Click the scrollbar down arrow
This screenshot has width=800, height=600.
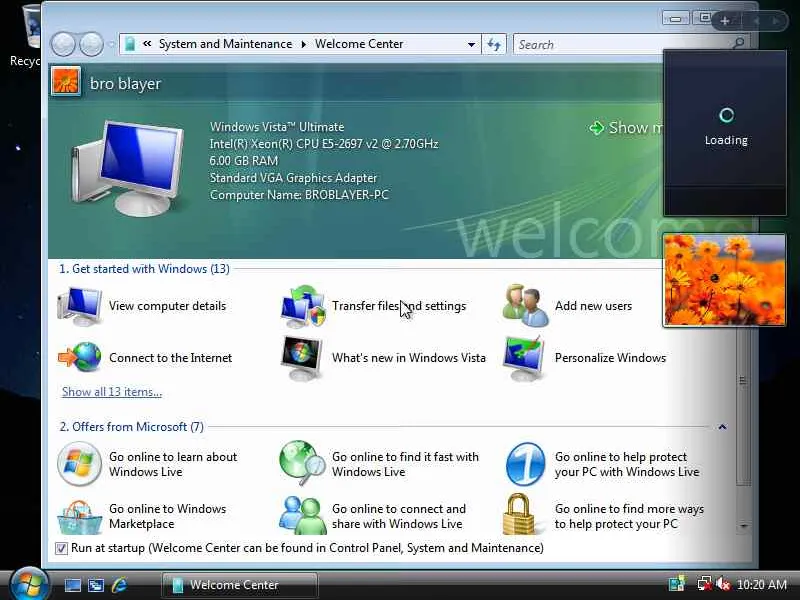(x=743, y=526)
